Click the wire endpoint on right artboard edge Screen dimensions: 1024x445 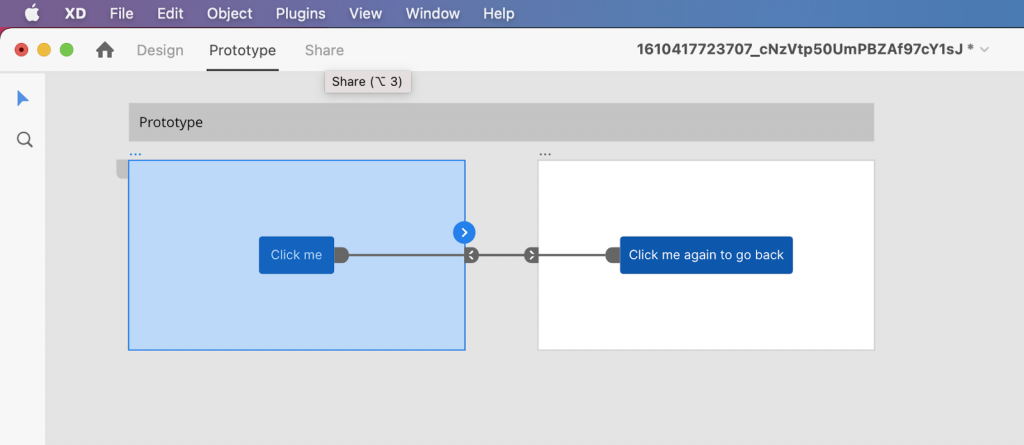[x=531, y=255]
